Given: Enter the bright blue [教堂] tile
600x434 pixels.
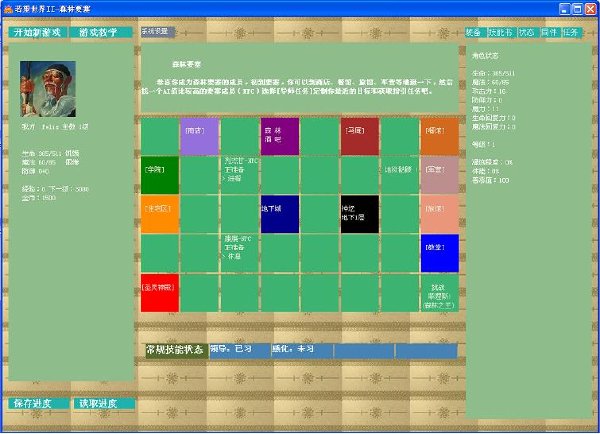Looking at the screenshot, I should (440, 253).
